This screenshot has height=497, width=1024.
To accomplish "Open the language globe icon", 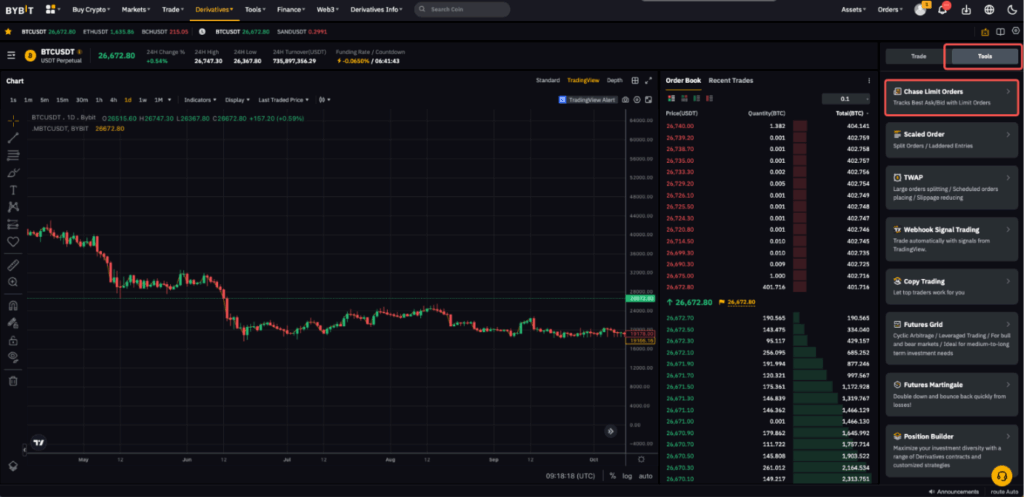I will click(x=989, y=10).
